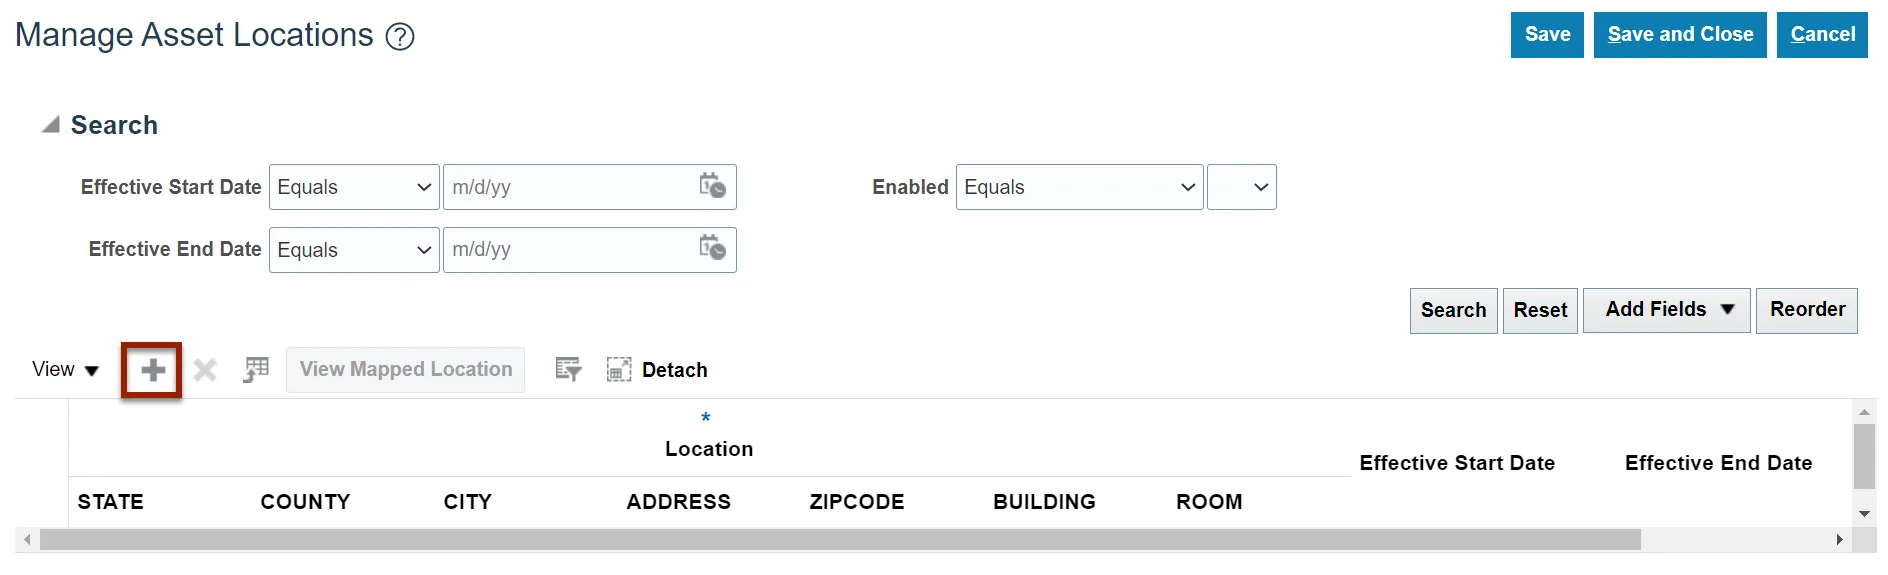Open Effective Start Date operator dropdown
Screen dimensions: 1888x575
[x=354, y=187]
